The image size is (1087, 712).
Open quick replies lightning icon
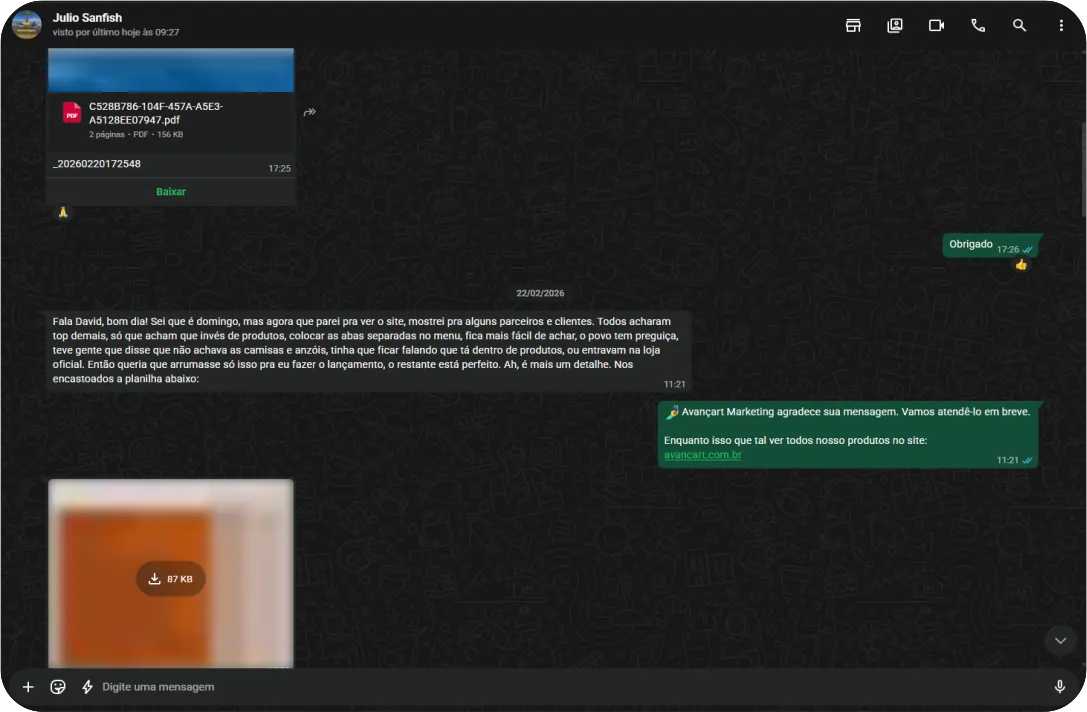point(87,686)
